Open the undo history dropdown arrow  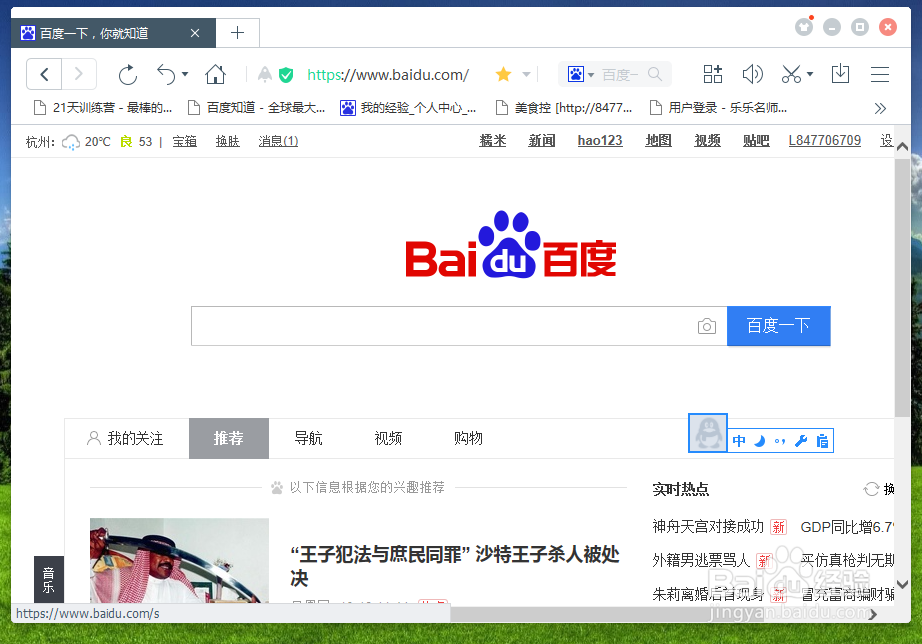tap(185, 75)
